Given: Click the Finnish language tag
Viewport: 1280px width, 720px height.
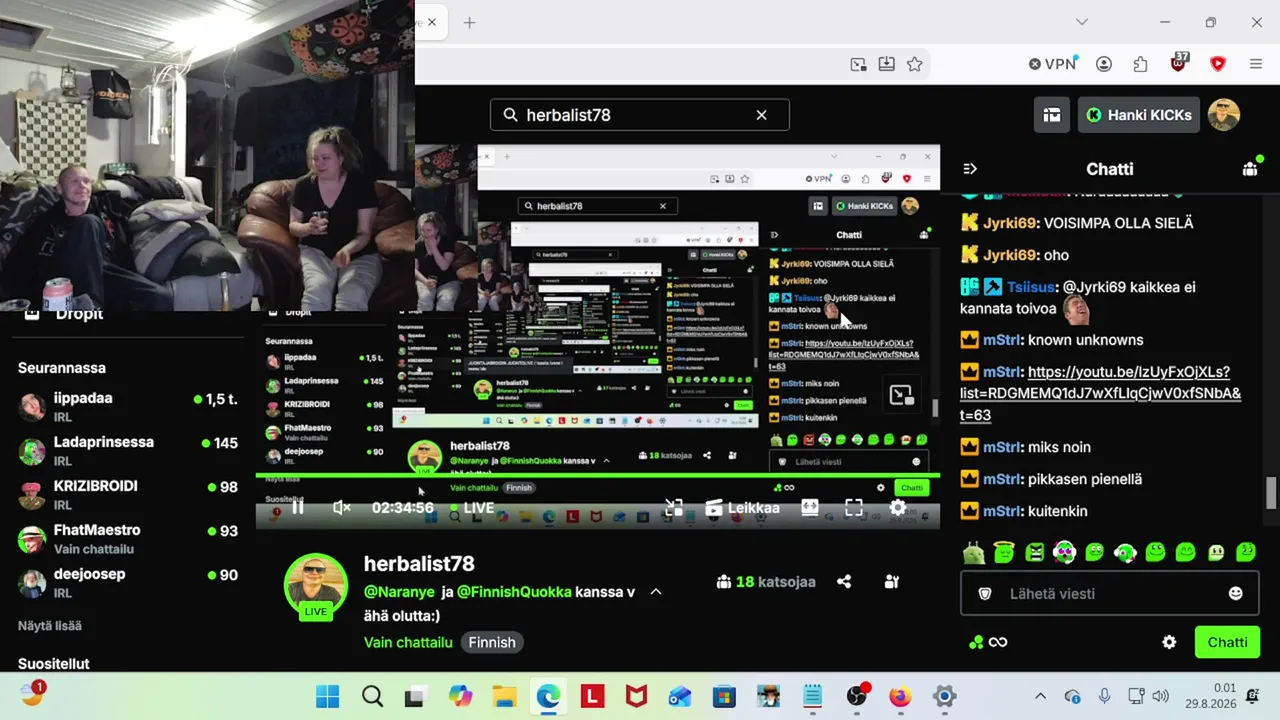Looking at the screenshot, I should coord(492,643).
